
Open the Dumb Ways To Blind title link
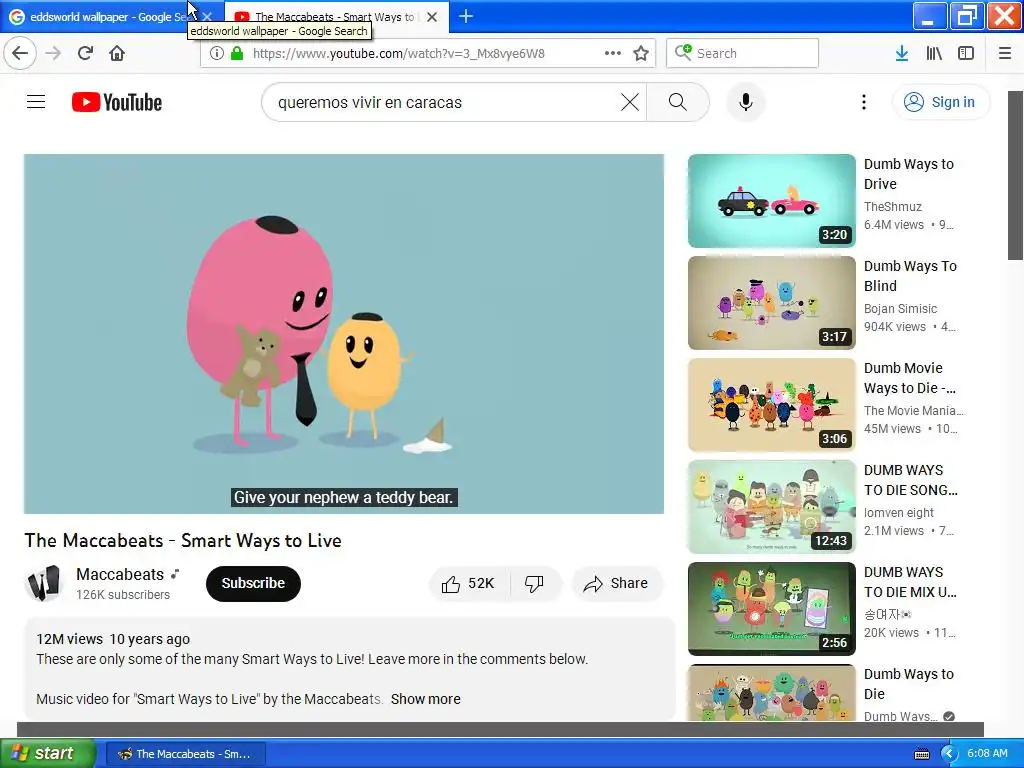click(x=910, y=276)
